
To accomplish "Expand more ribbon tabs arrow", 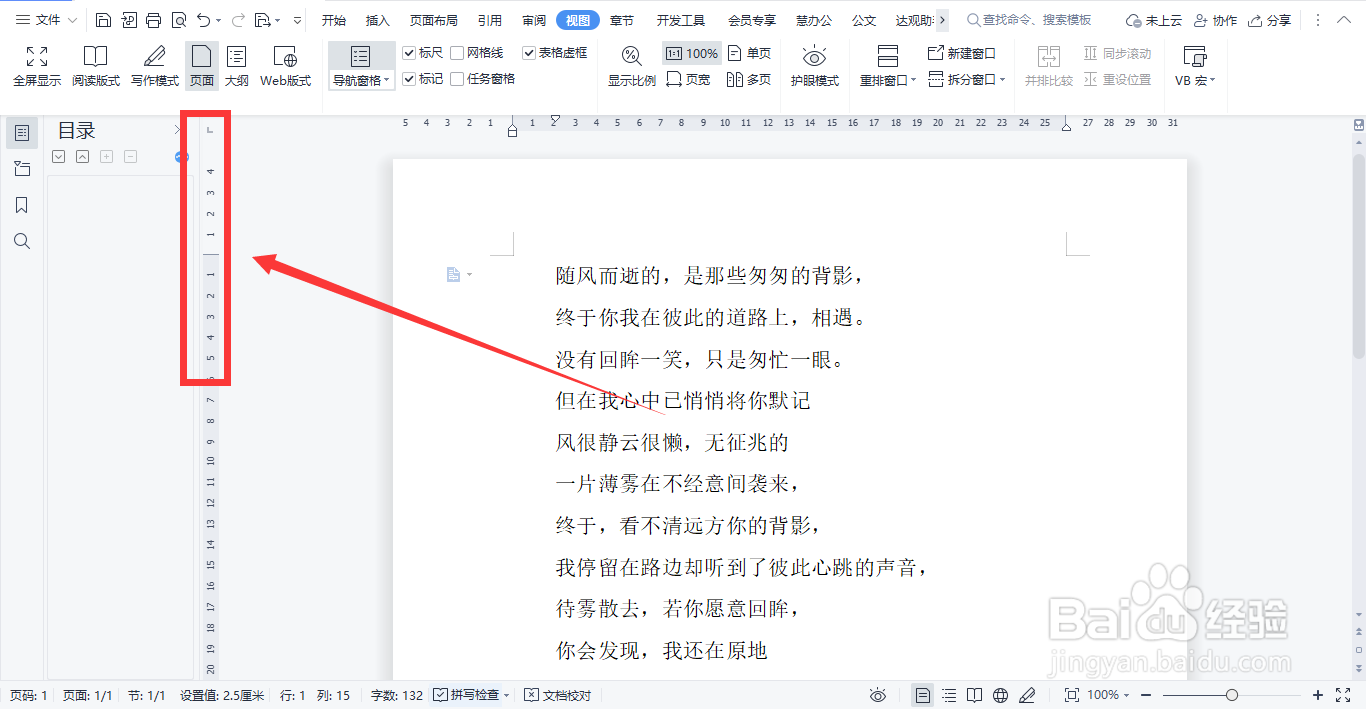I will [942, 20].
